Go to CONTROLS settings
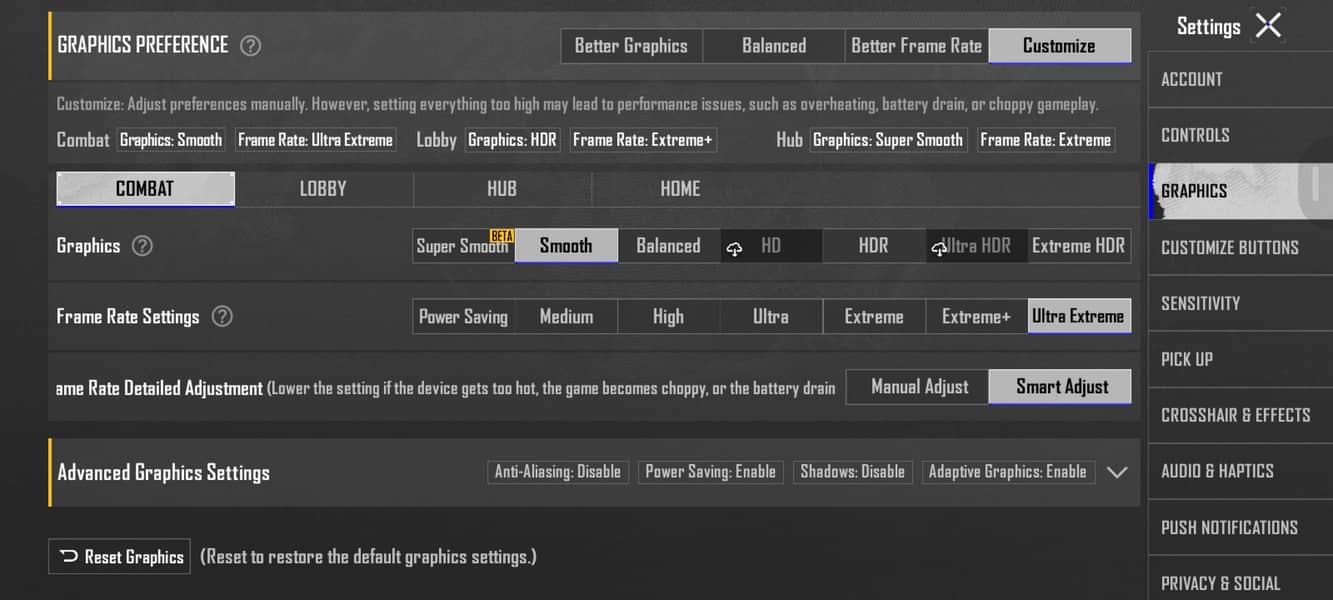Image resolution: width=1333 pixels, height=600 pixels. click(x=1241, y=136)
